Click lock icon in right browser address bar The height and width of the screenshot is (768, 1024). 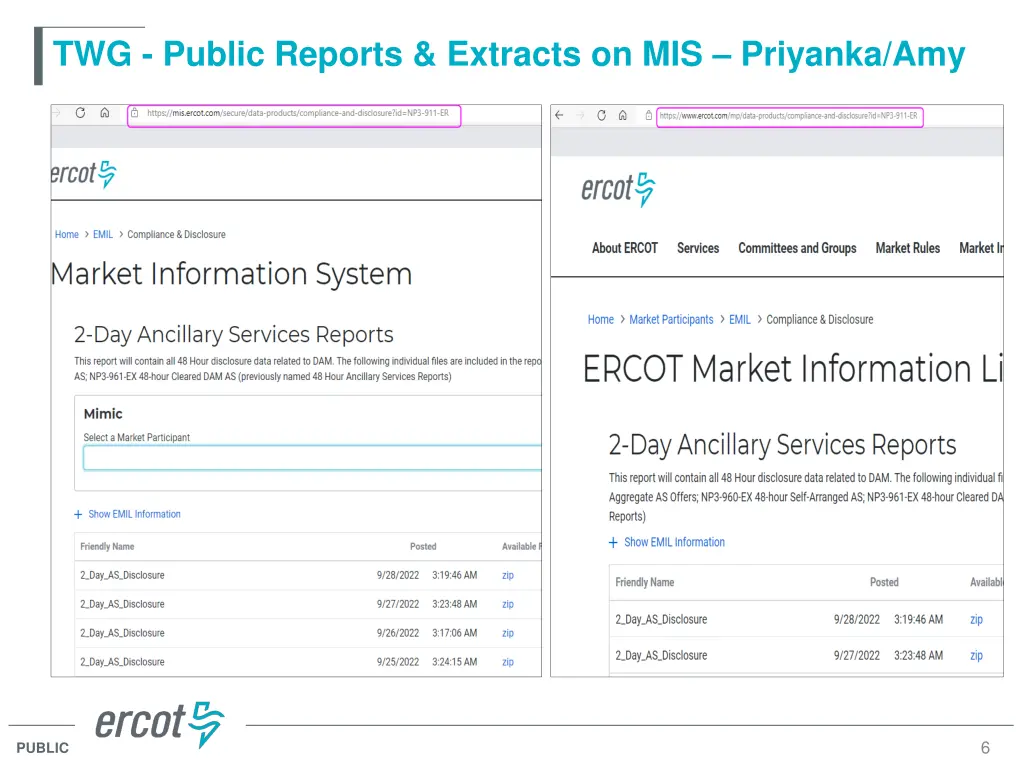tap(648, 115)
